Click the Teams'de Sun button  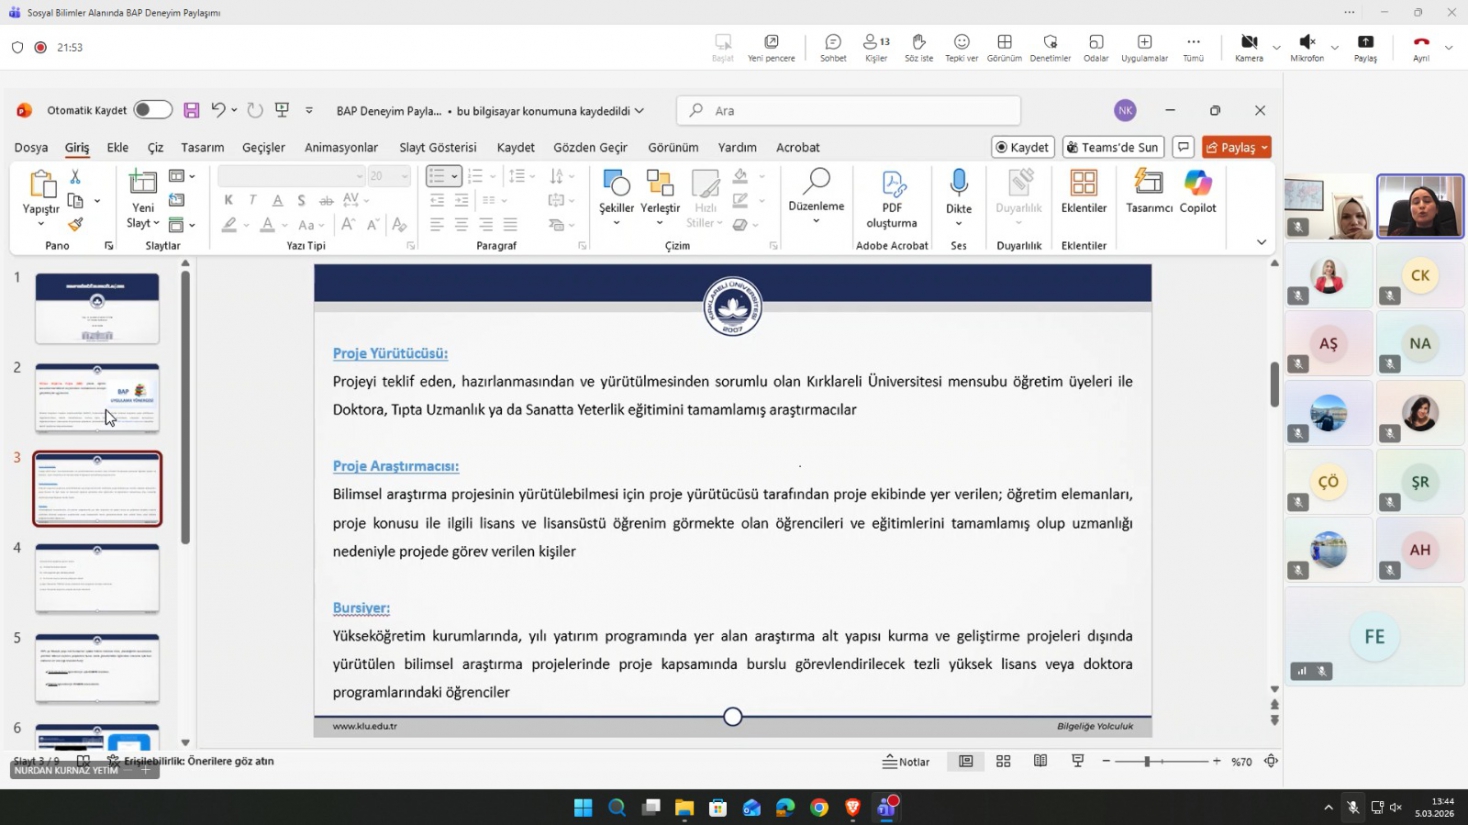pyautogui.click(x=1112, y=147)
